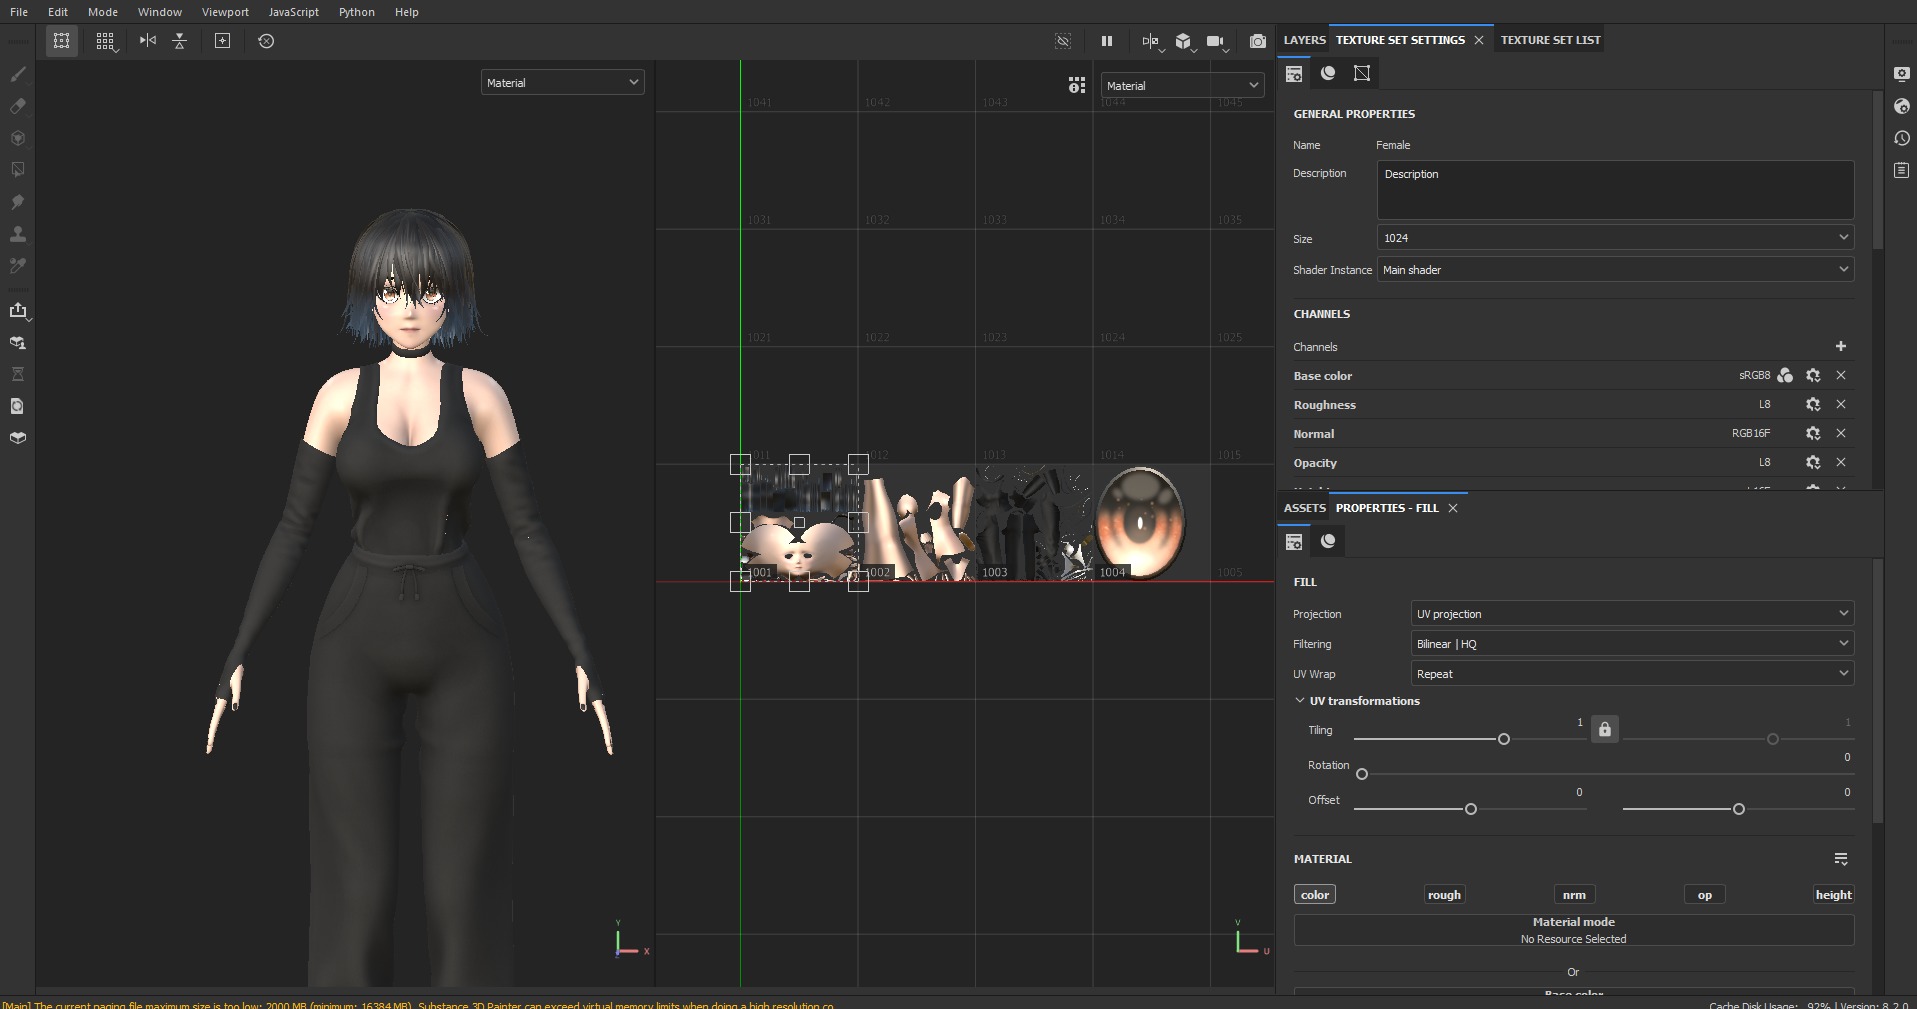Viewport: 1917px width, 1009px height.
Task: Click the box icon at bottom of left sidebar
Action: 18,438
